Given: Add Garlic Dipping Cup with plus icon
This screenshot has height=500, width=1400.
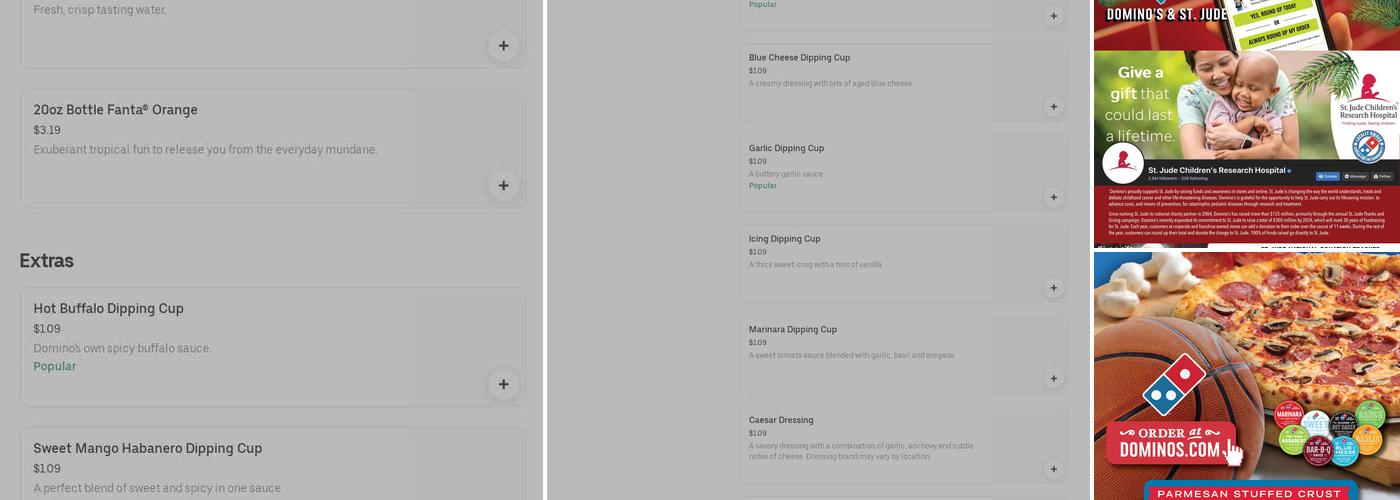Looking at the screenshot, I should point(1053,197).
